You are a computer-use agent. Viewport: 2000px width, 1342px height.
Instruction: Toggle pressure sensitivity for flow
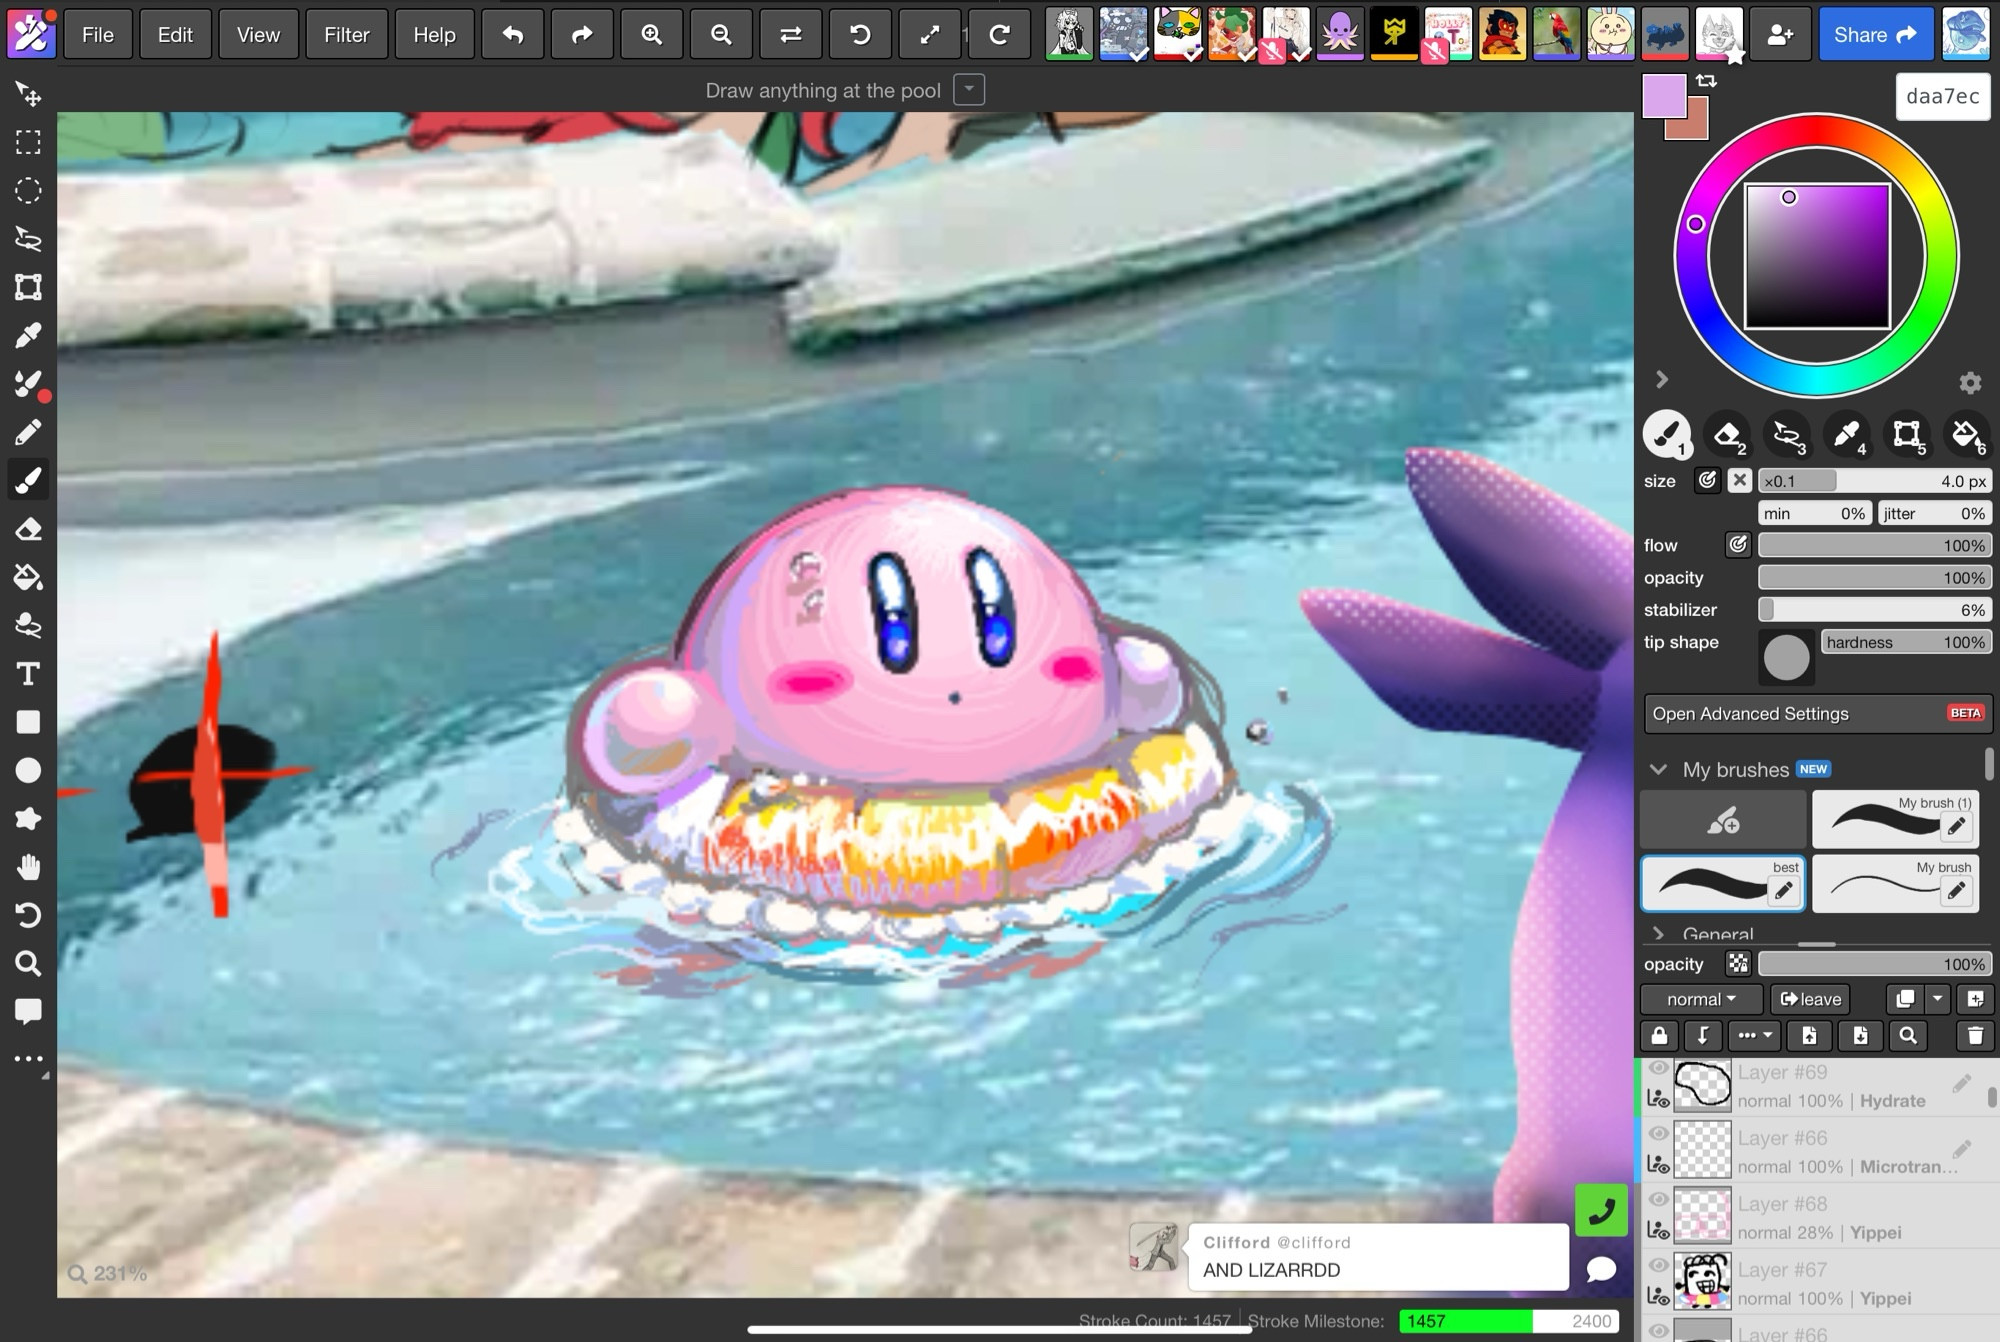click(x=1738, y=545)
